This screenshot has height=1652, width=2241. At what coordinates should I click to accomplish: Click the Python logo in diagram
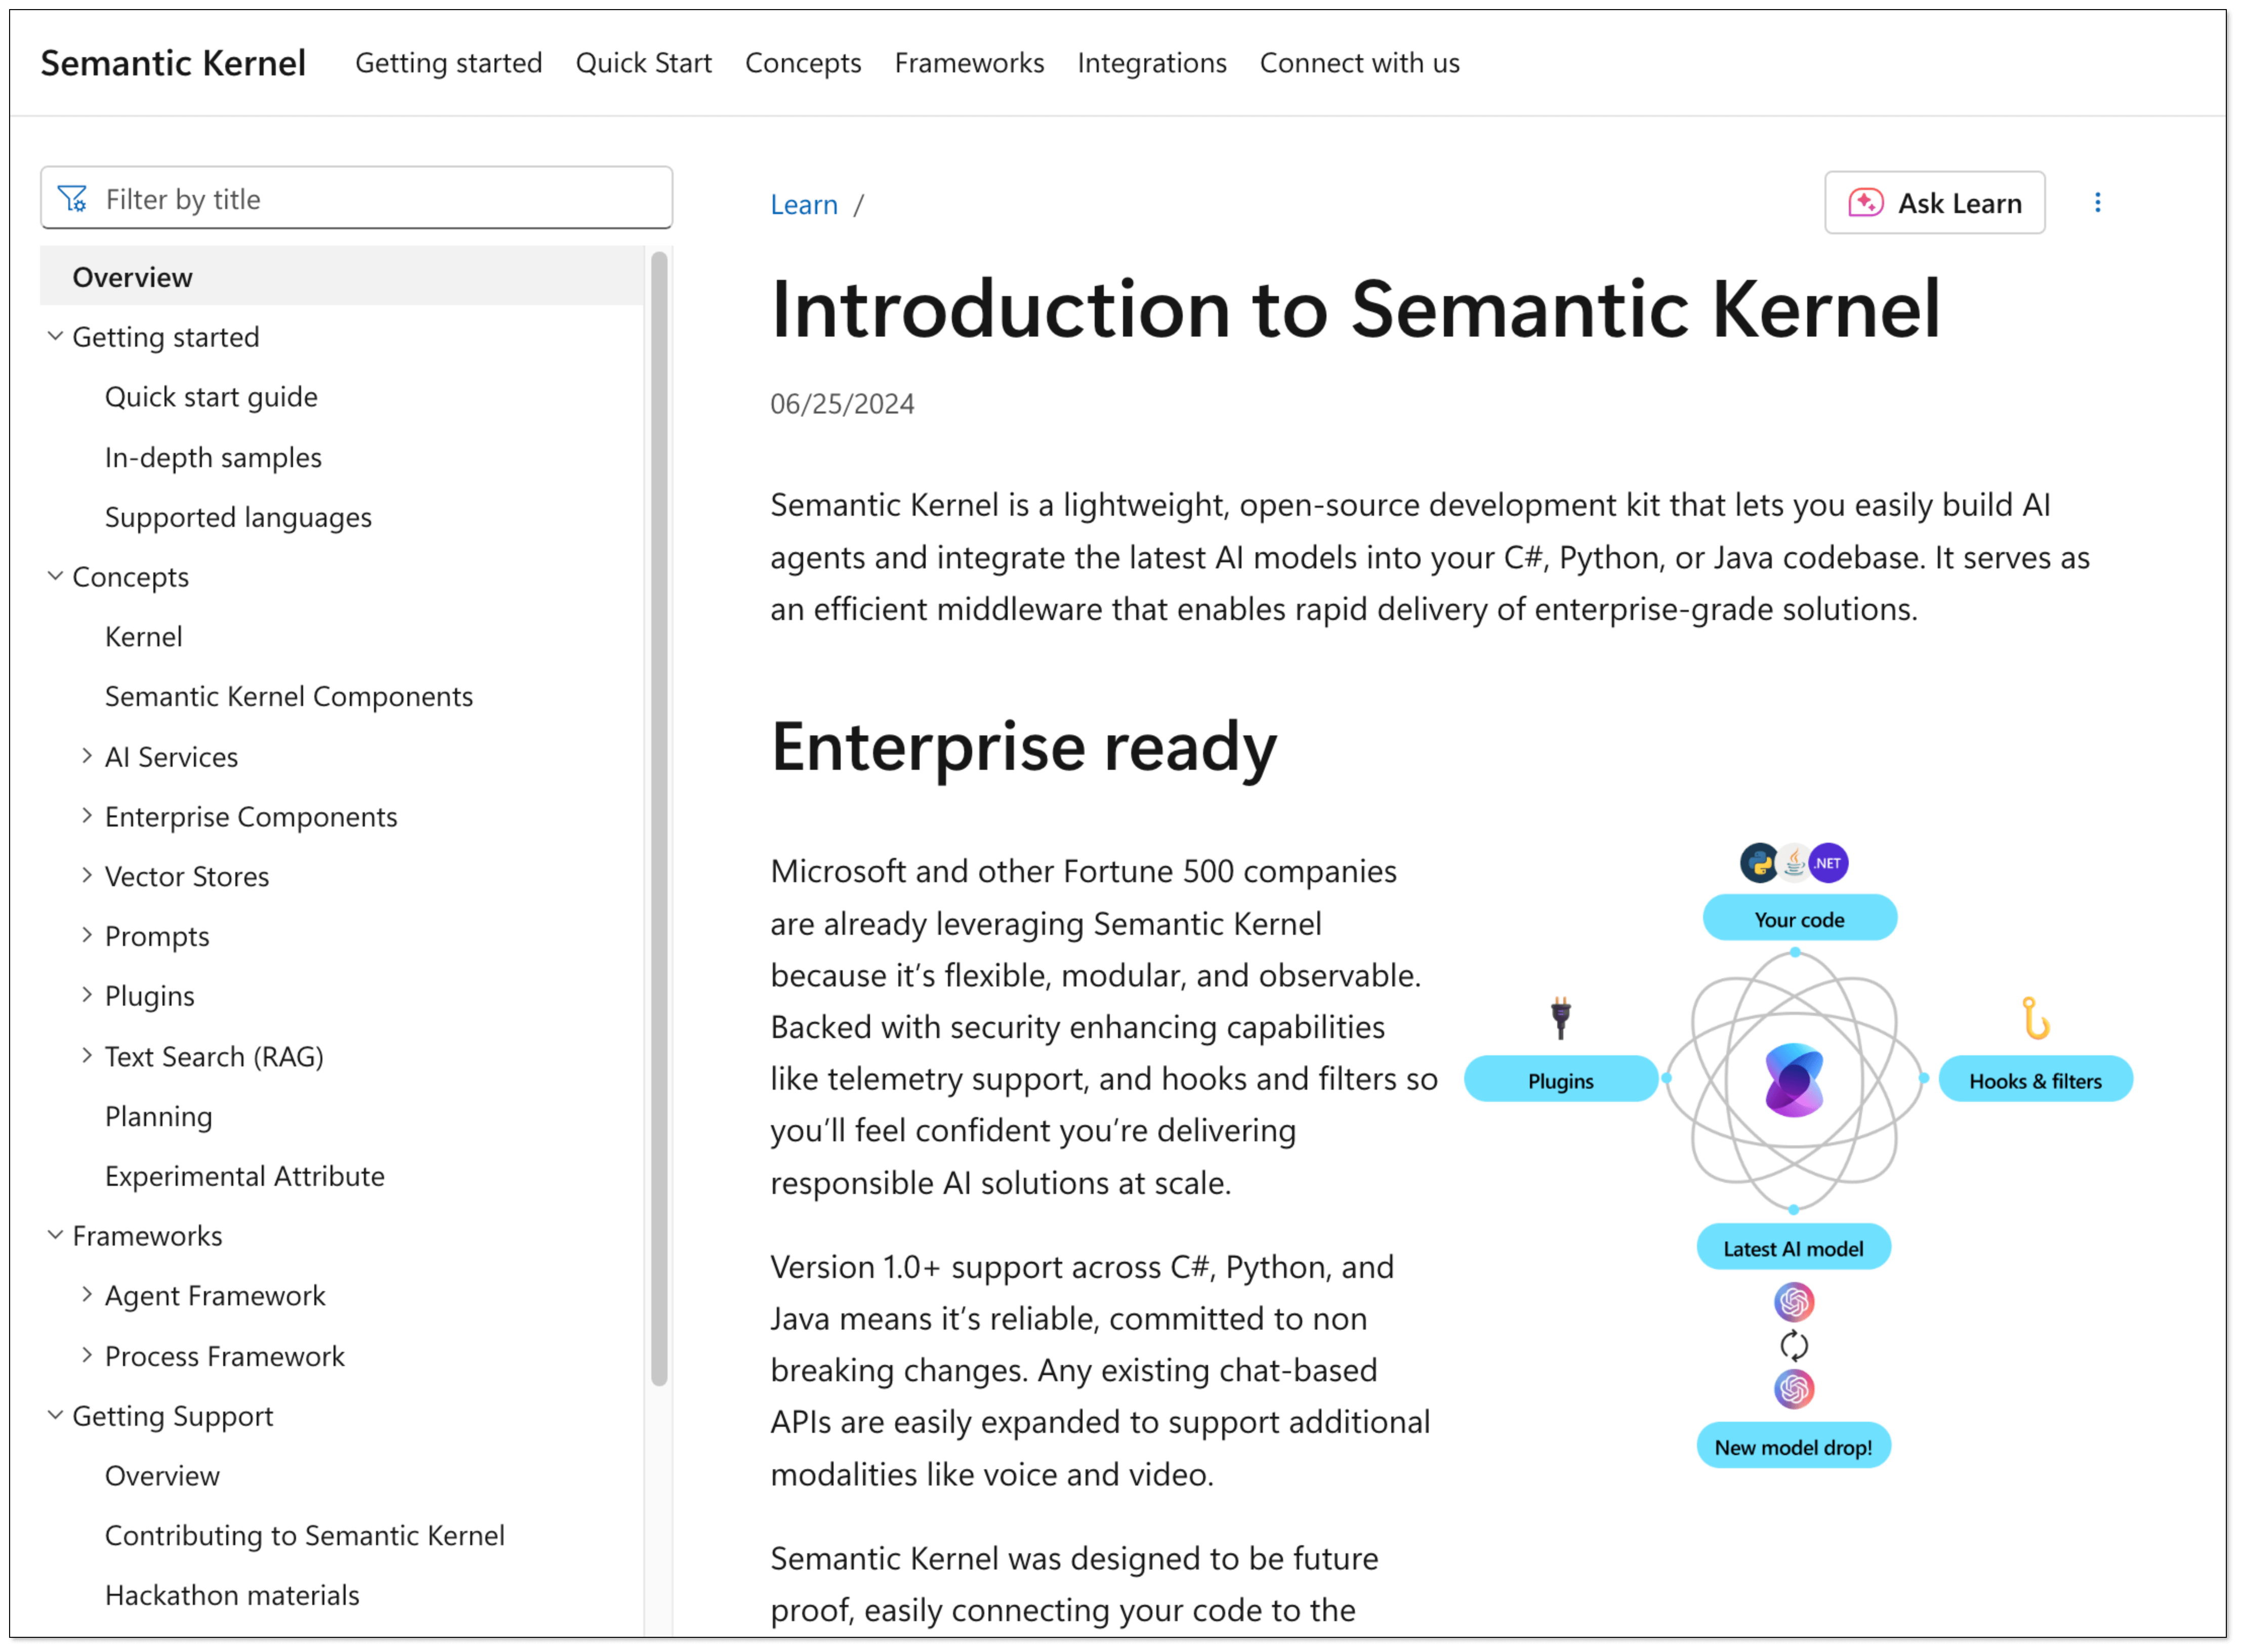pos(1759,863)
